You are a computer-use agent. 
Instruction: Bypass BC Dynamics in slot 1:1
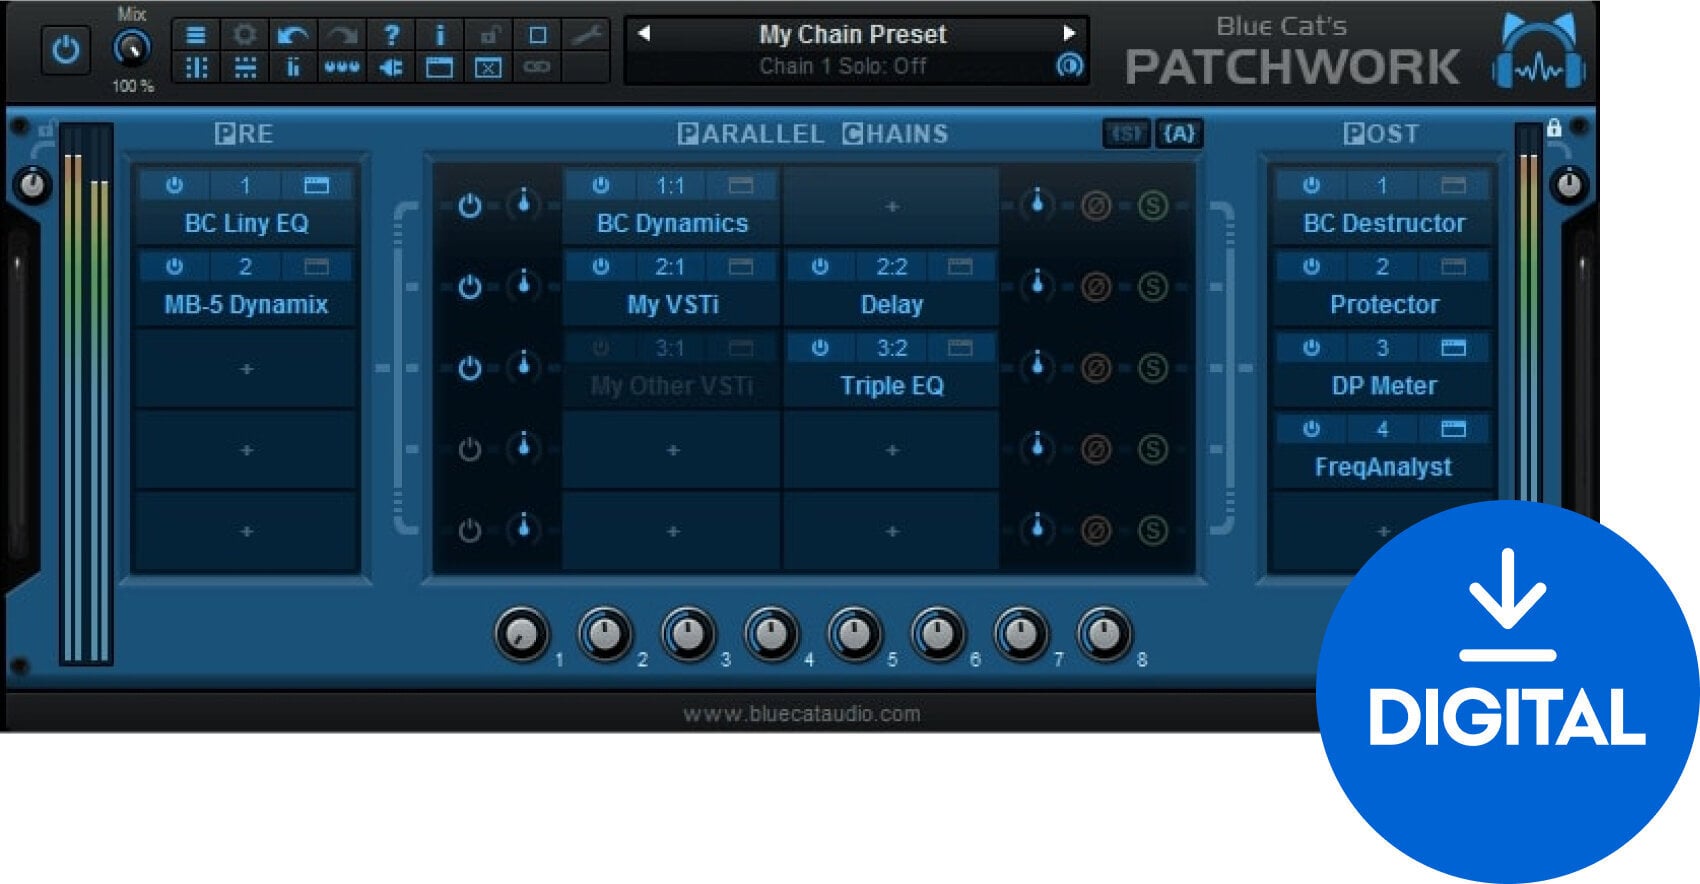coord(600,185)
